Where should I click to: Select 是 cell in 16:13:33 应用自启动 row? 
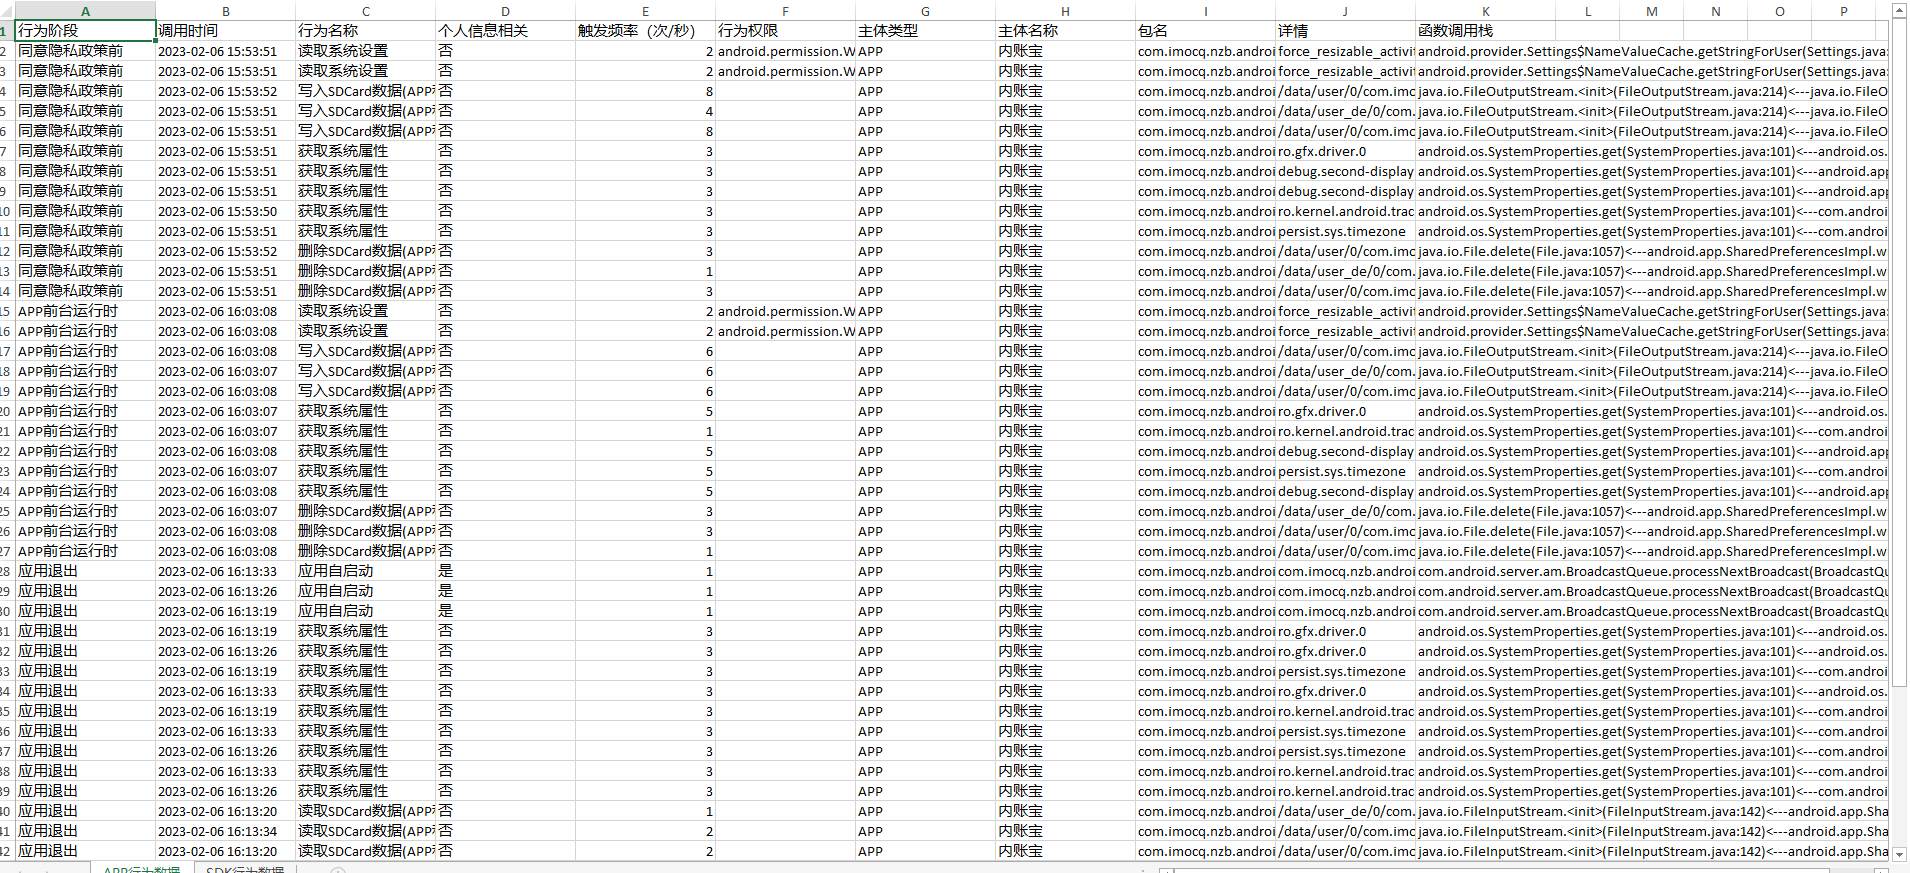tap(506, 571)
